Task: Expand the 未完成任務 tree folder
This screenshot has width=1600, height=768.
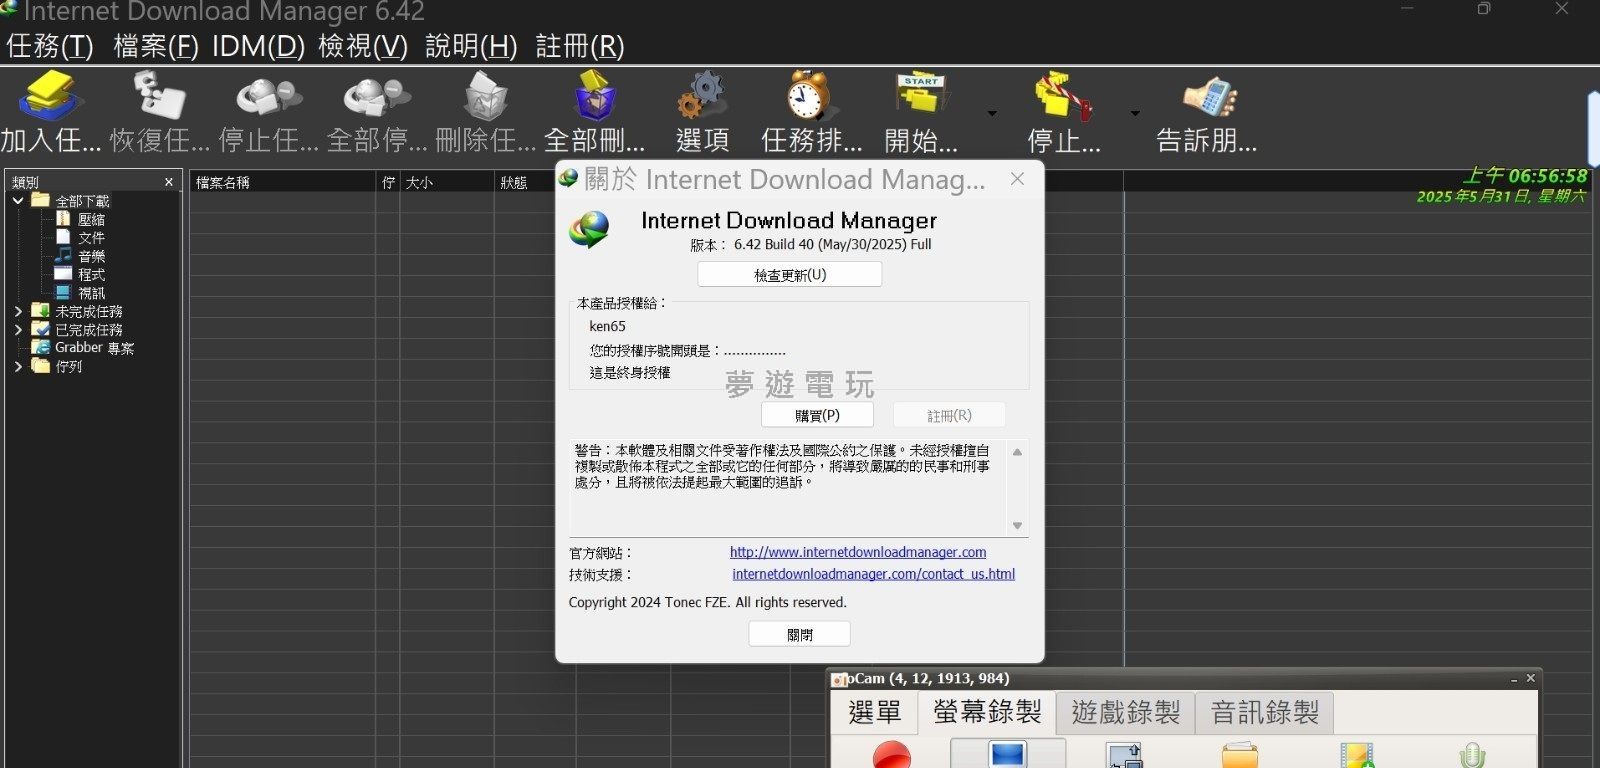Action: [x=18, y=312]
